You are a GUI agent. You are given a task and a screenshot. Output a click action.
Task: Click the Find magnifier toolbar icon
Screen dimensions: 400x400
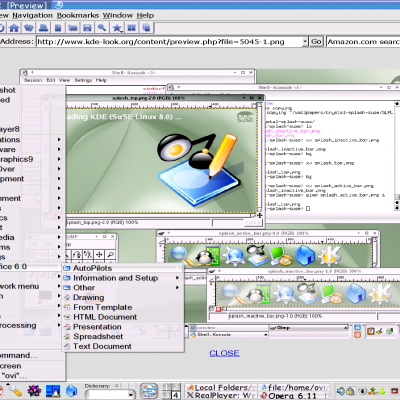pyautogui.click(x=102, y=28)
